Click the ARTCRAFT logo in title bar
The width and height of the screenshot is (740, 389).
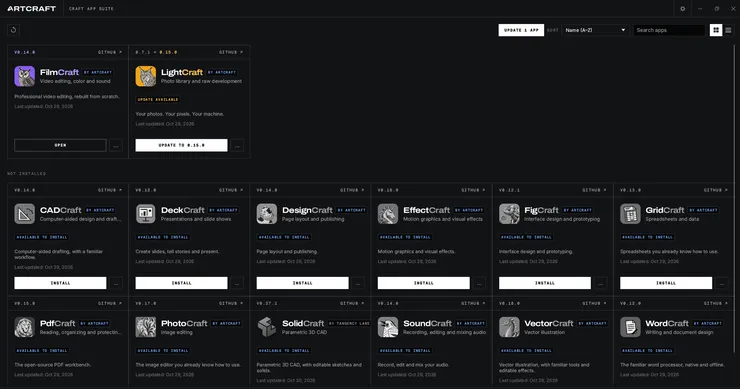click(x=32, y=8)
